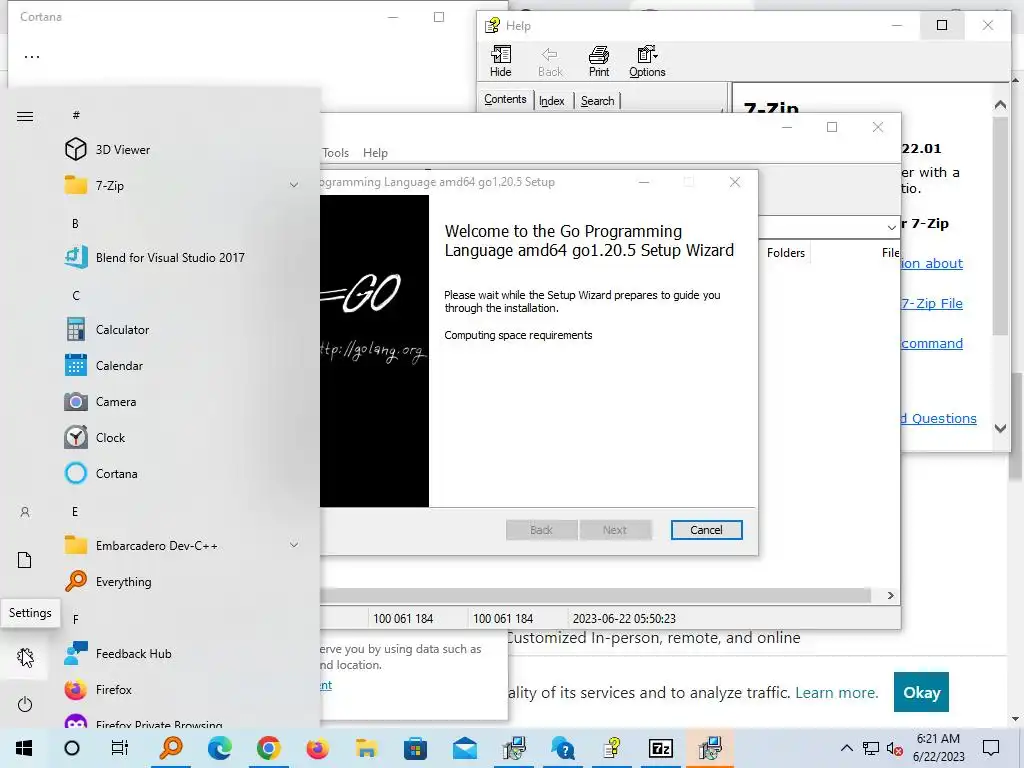The width and height of the screenshot is (1024, 768).
Task: Open Options in the Help toolbar
Action: coord(647,61)
